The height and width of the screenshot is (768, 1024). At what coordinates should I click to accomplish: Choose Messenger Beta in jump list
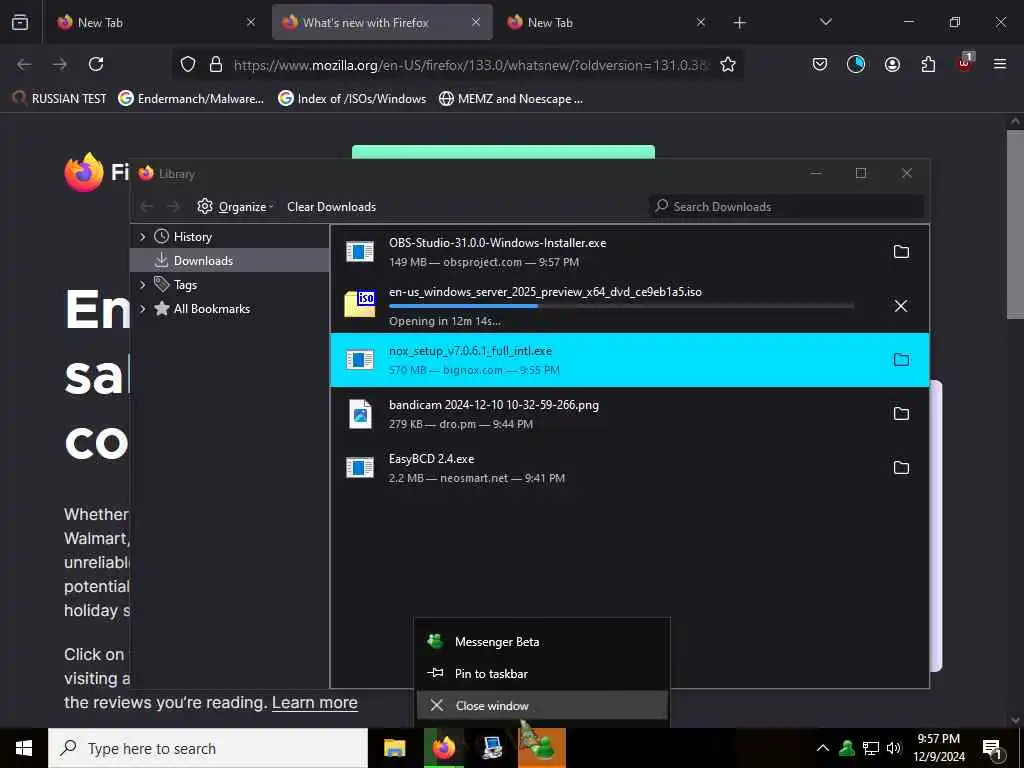tap(542, 641)
